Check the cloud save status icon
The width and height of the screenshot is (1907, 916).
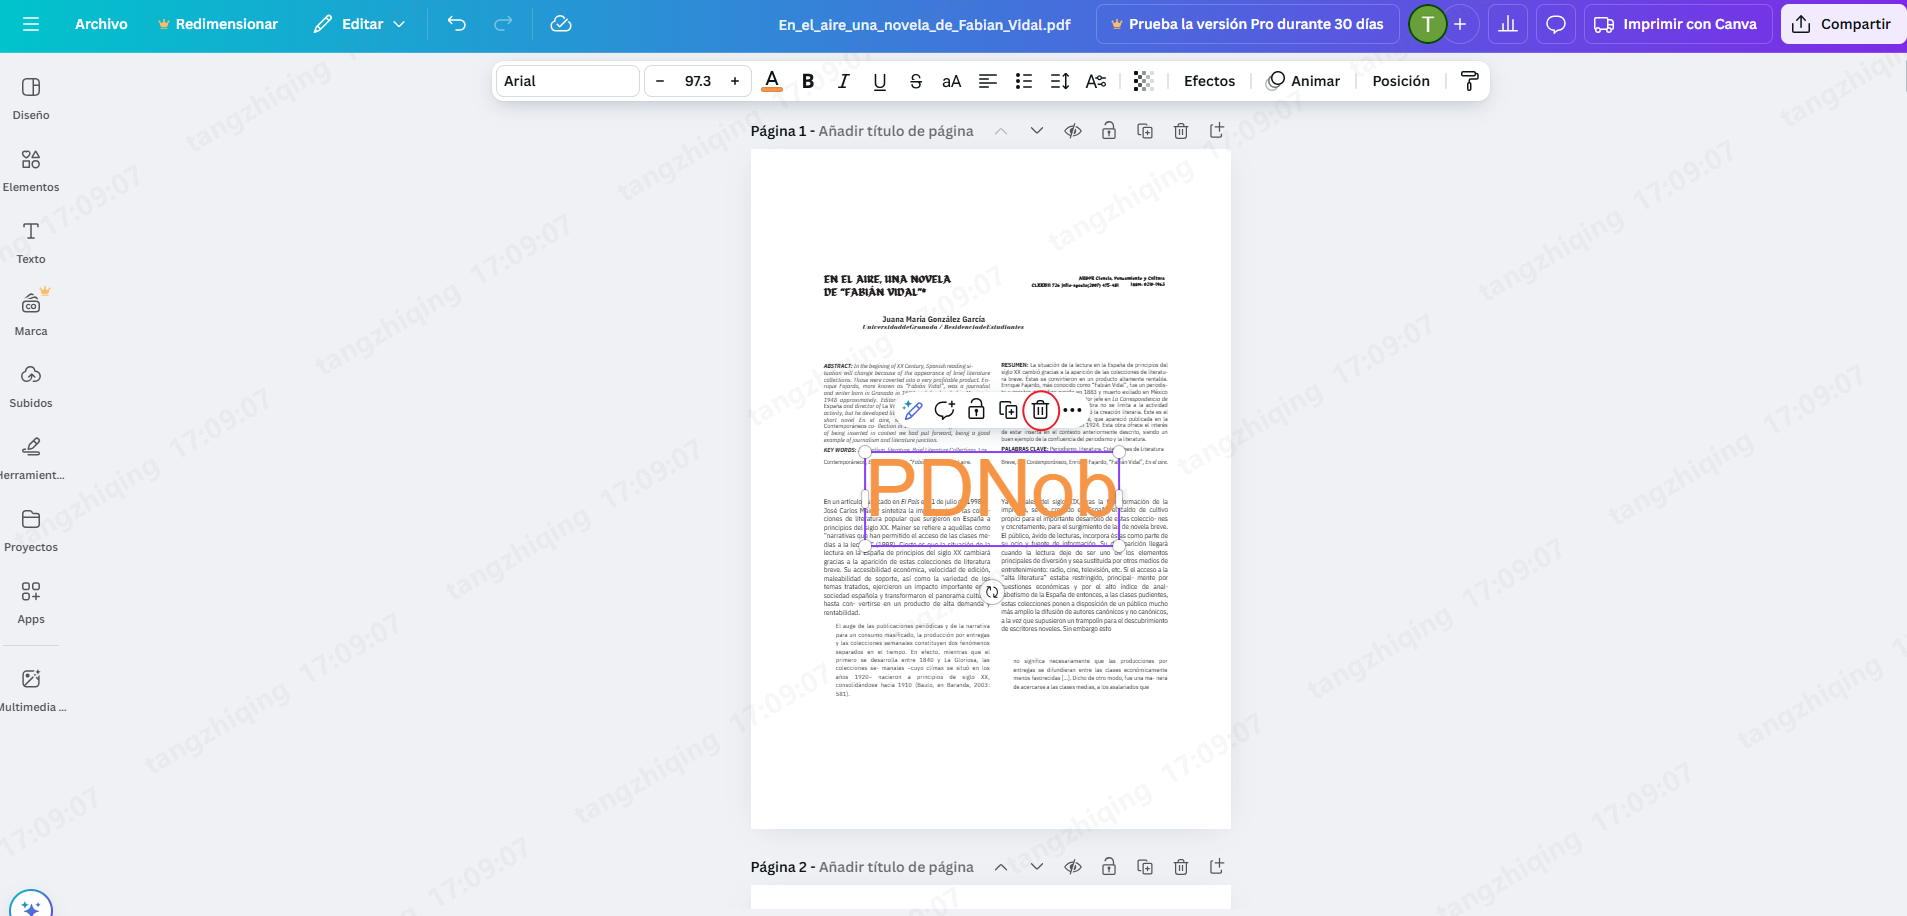[x=561, y=24]
